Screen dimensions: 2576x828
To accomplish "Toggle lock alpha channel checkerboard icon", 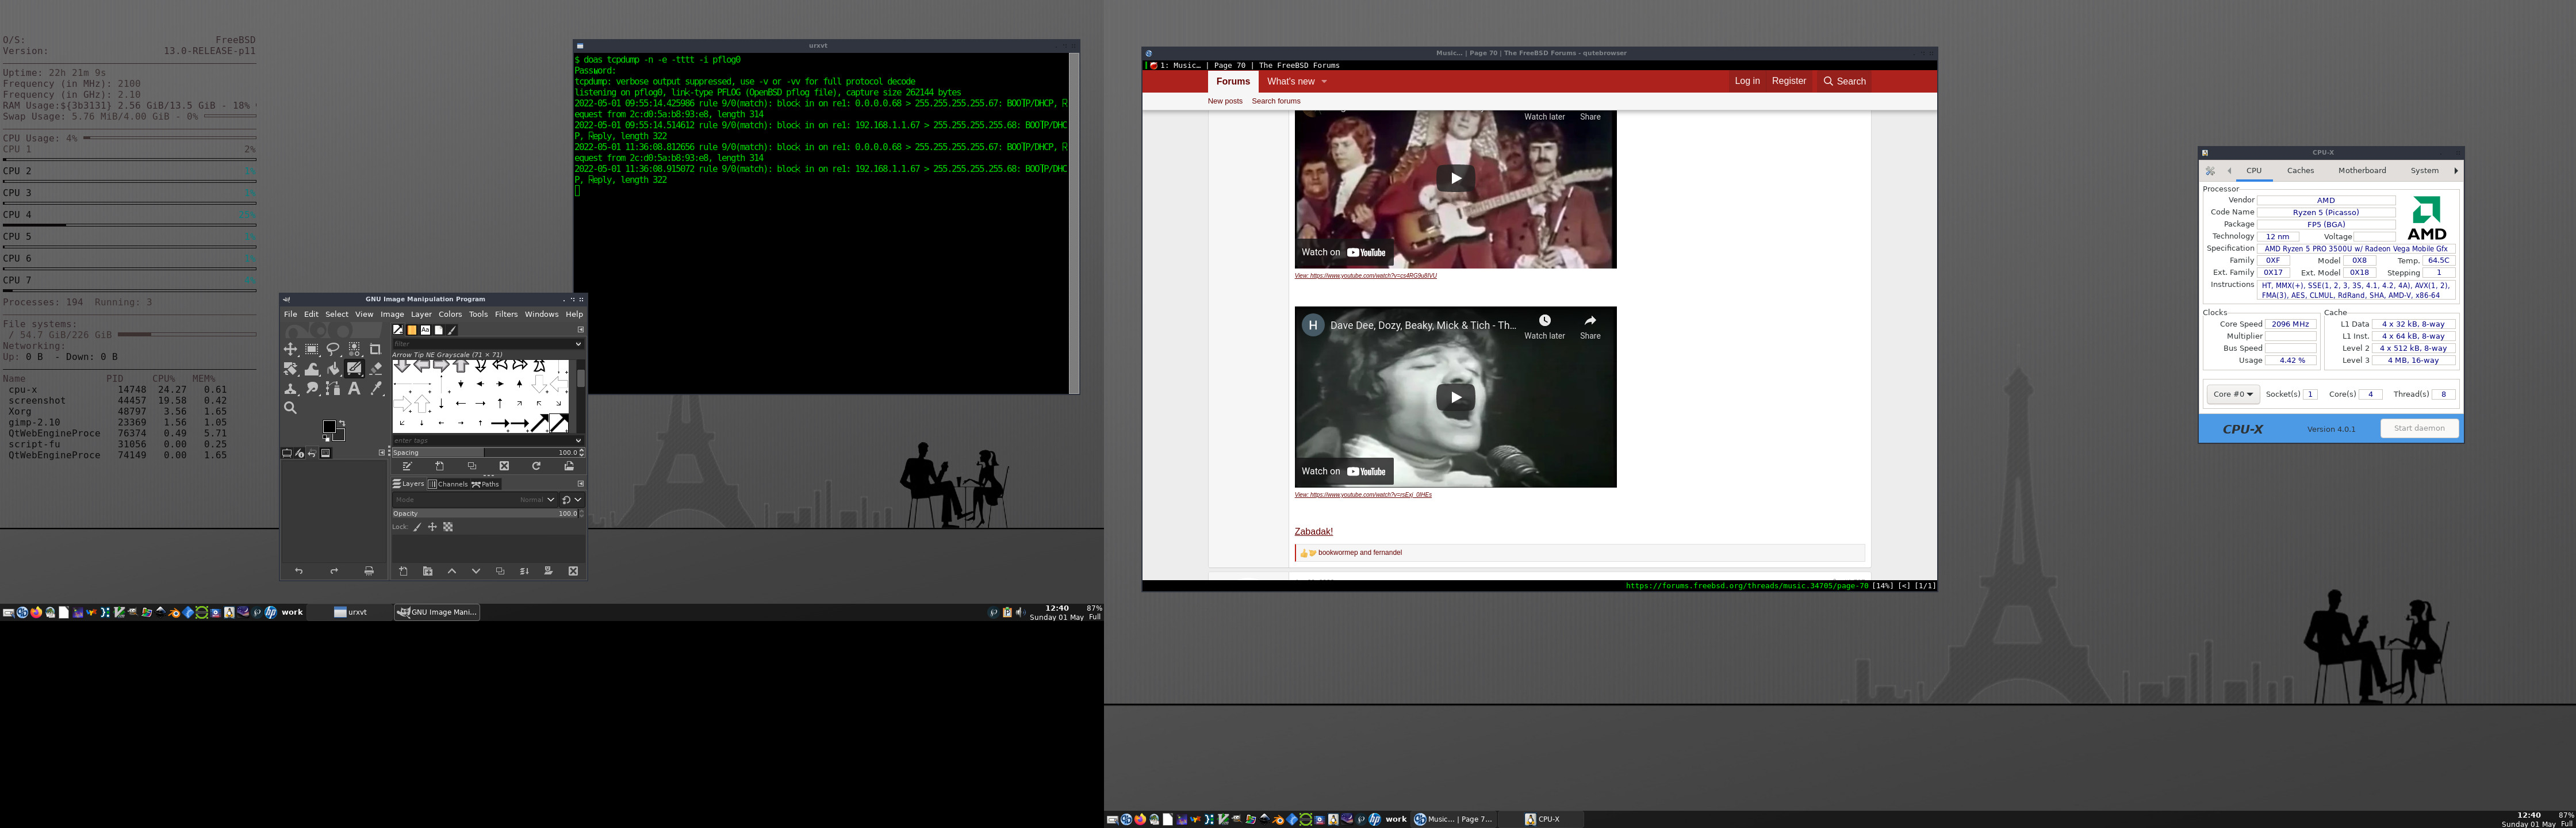I will click(x=448, y=527).
